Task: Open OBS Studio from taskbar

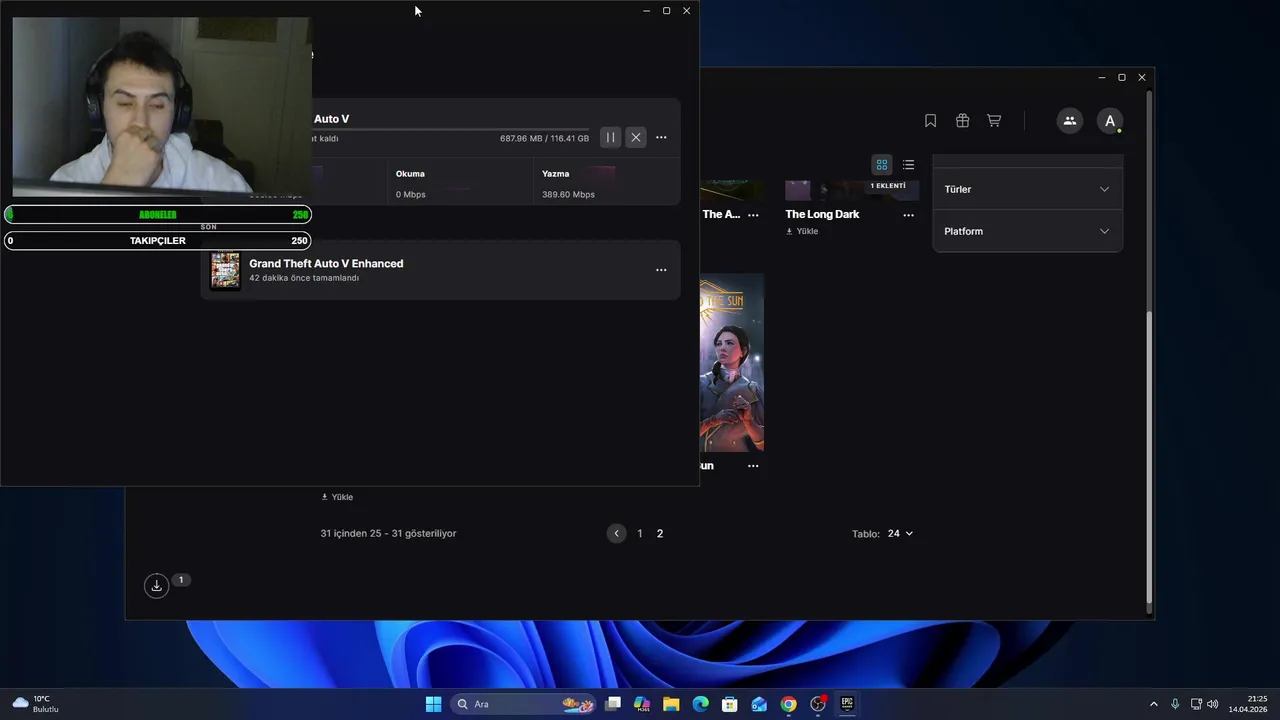Action: [x=818, y=704]
